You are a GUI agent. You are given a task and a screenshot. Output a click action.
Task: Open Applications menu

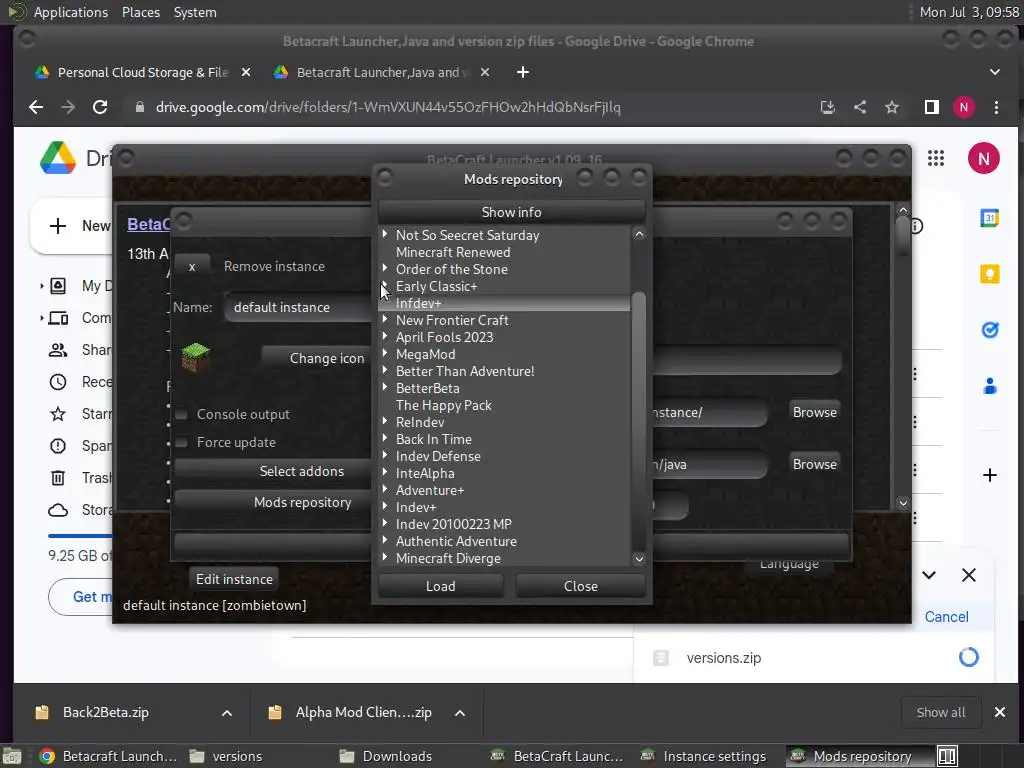pyautogui.click(x=71, y=12)
